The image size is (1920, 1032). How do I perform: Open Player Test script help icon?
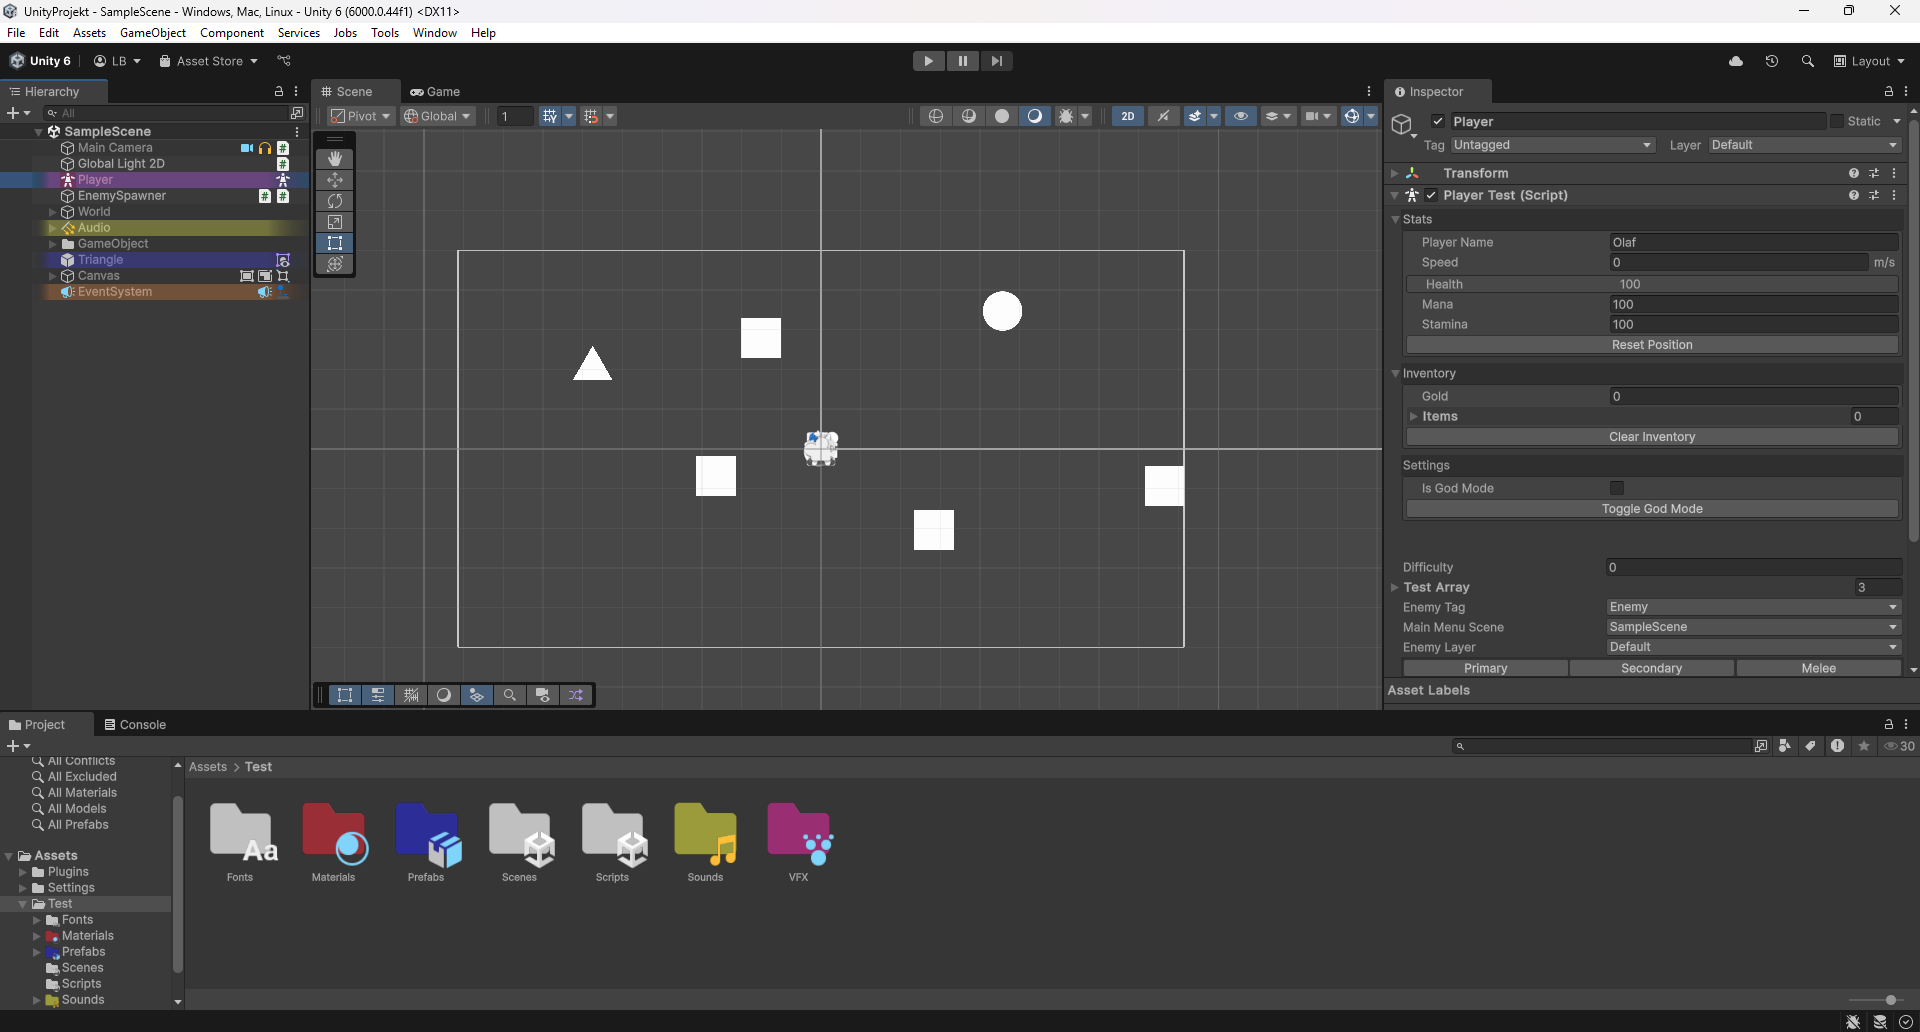pyautogui.click(x=1854, y=195)
